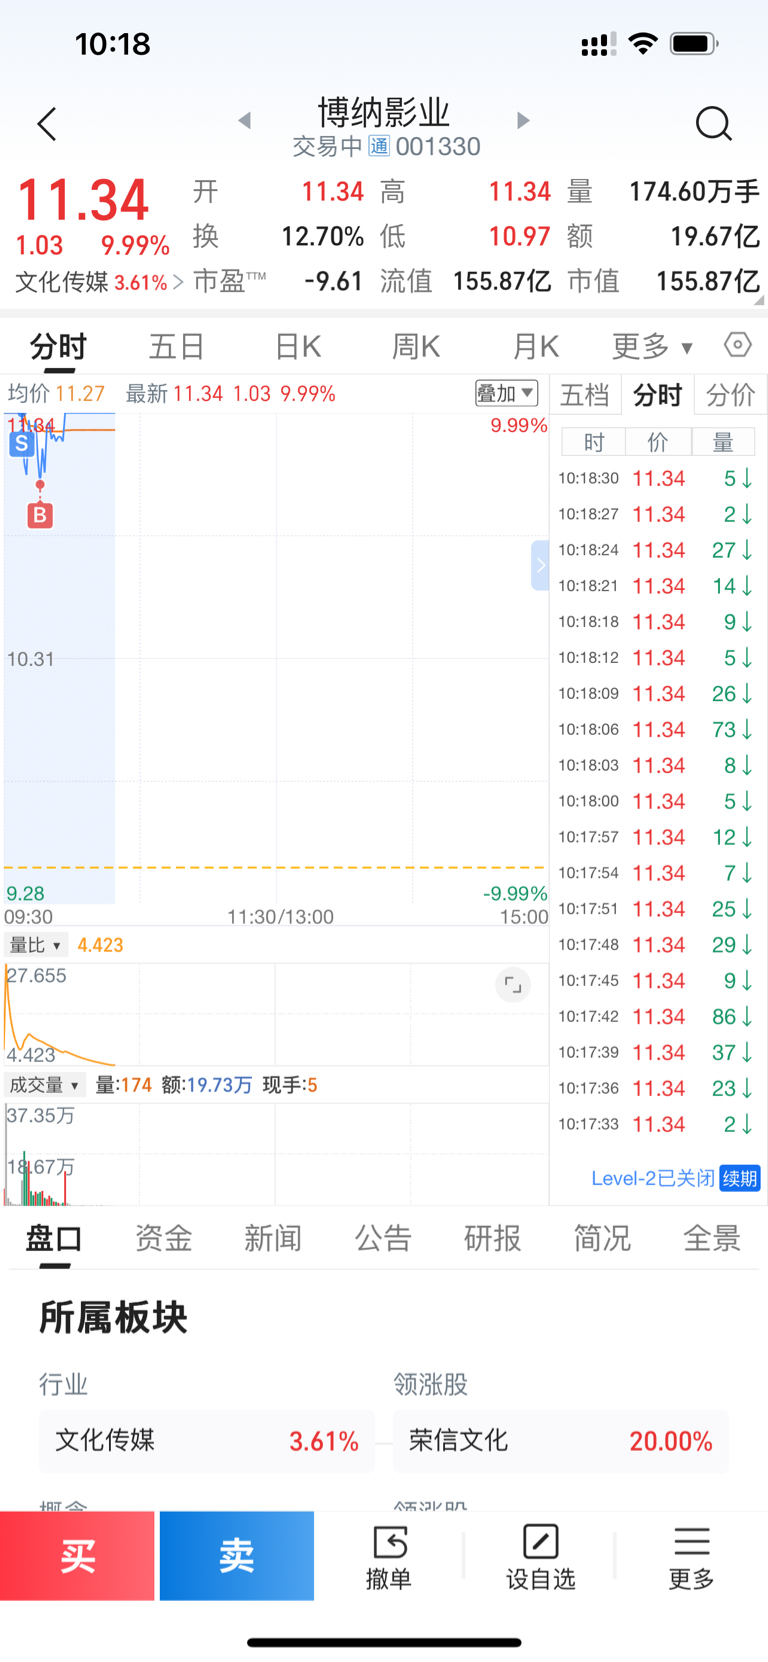Open 荣信文化 20.00% leader card

(x=560, y=1441)
